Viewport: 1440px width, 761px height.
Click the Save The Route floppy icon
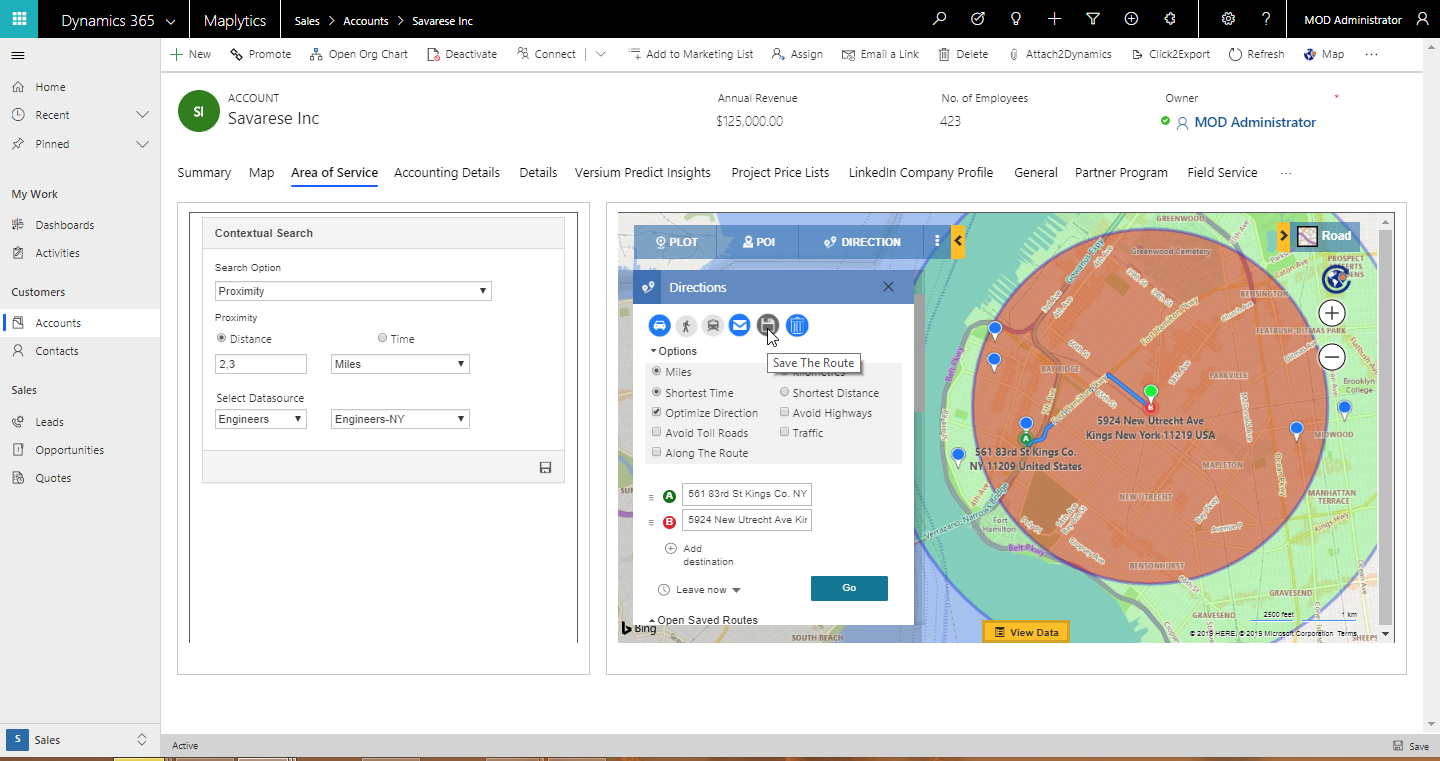767,325
